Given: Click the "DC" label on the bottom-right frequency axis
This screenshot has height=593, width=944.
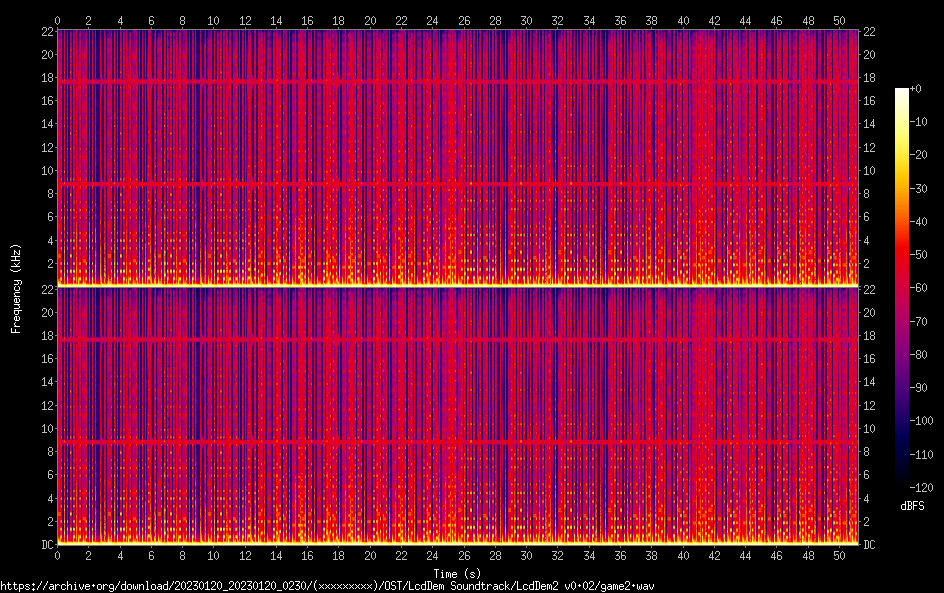Looking at the screenshot, I should tap(869, 545).
